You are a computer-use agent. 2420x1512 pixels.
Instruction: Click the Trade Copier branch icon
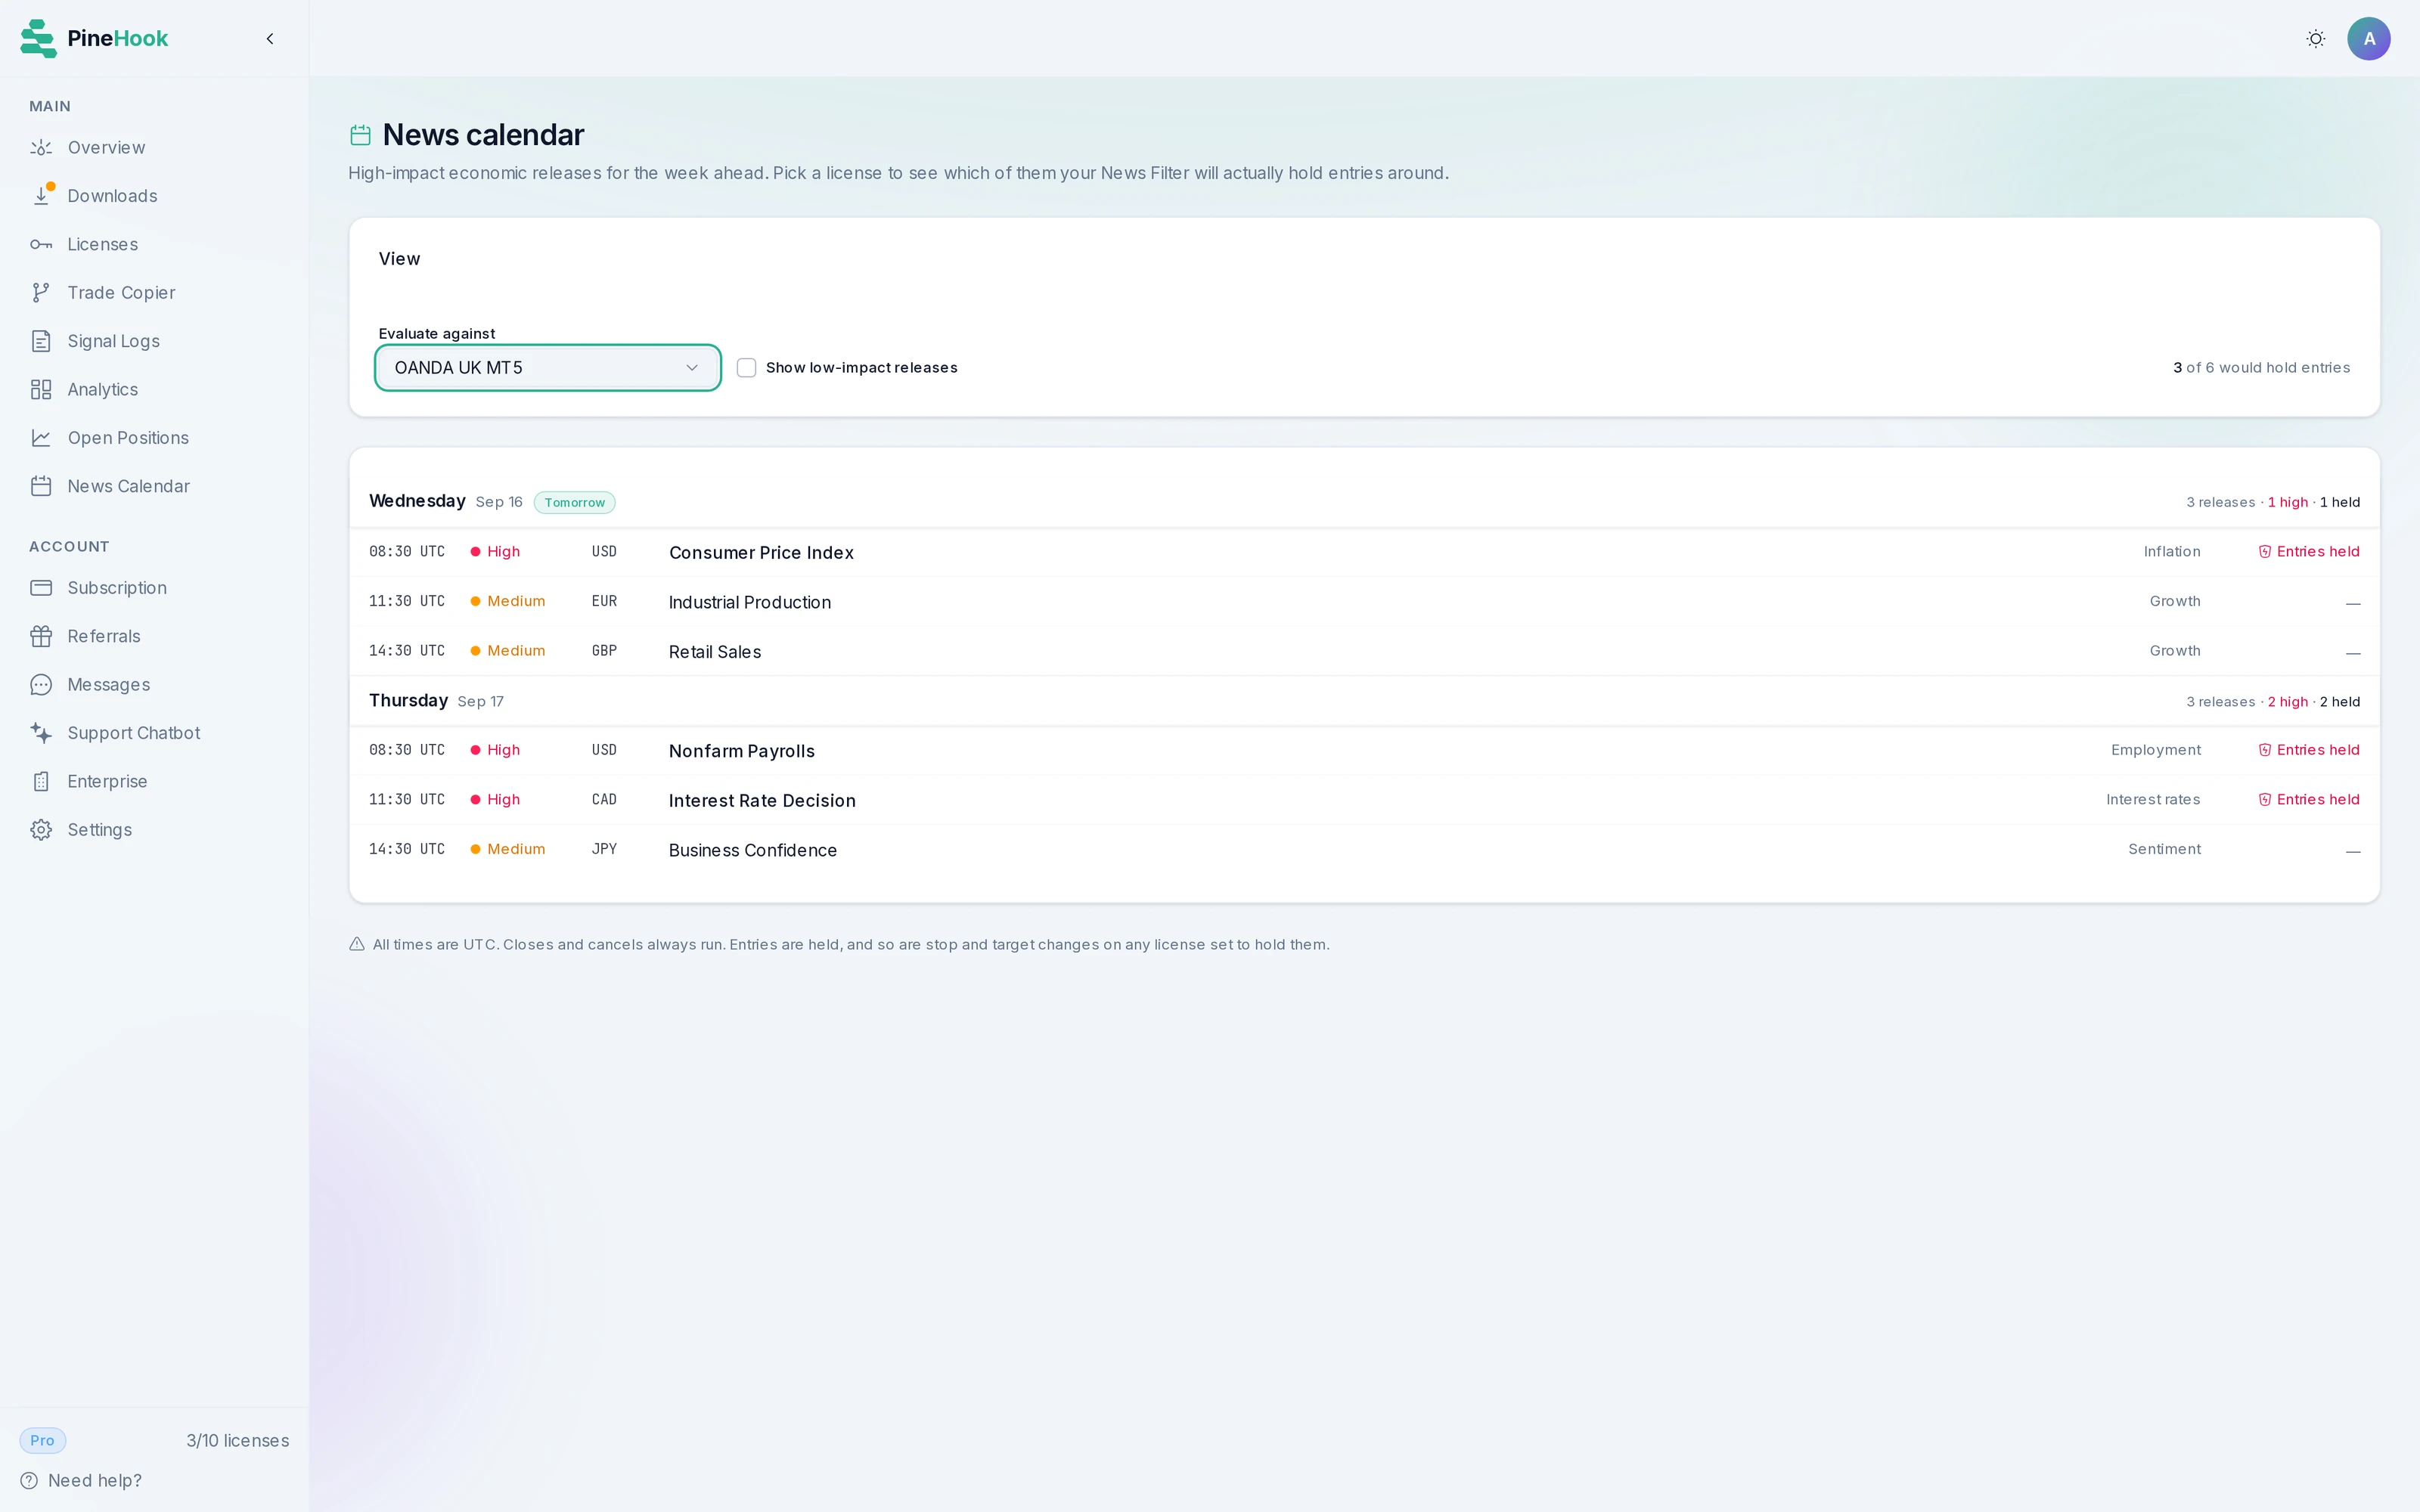41,293
